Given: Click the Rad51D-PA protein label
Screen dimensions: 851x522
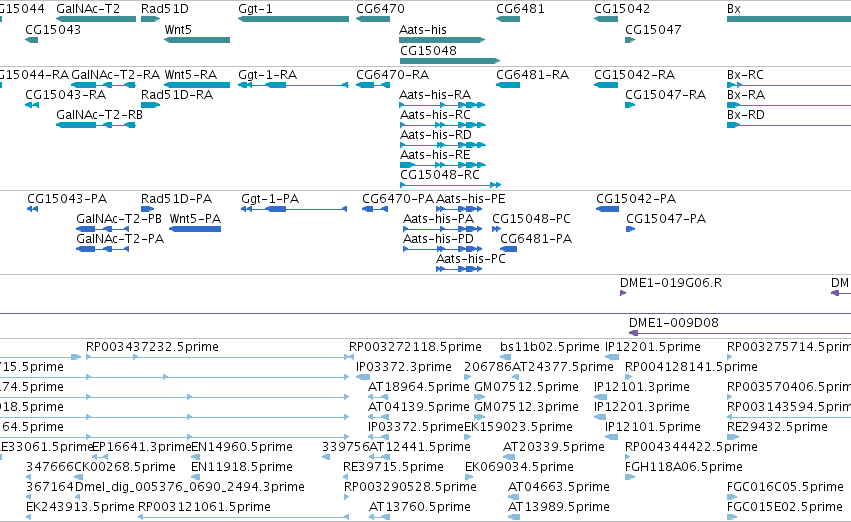Looking at the screenshot, I should (x=176, y=199).
